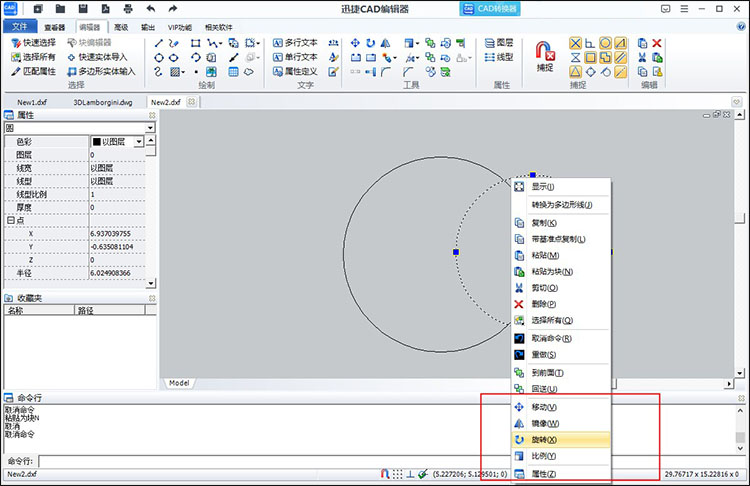Select the revision Cloud tool
Image resolution: width=750 pixels, height=486 pixels.
tap(249, 72)
